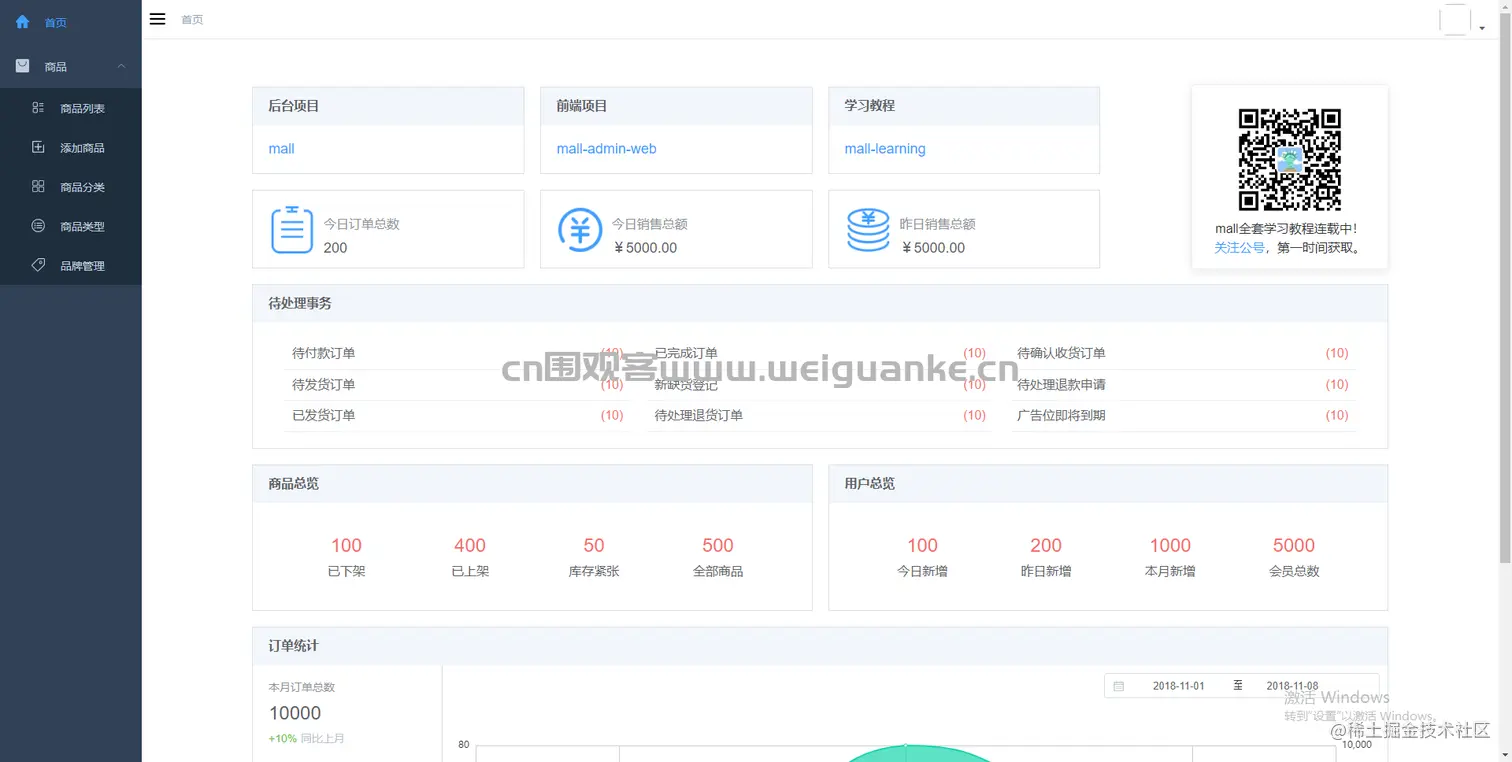Open 商品列表 menu item
The image size is (1512, 762).
coord(71,108)
